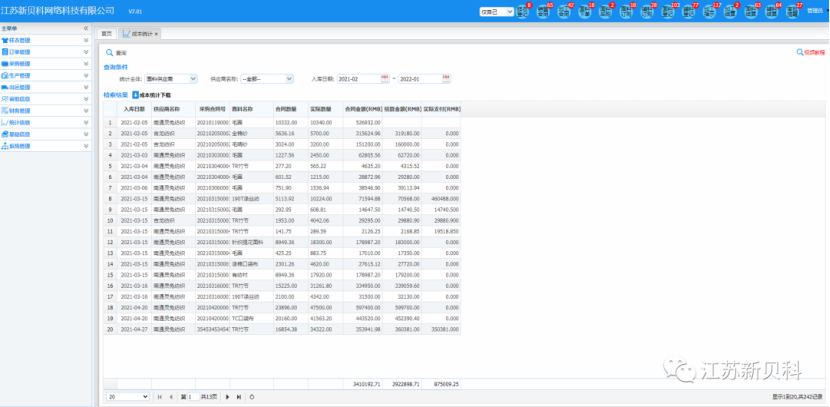Click the magnifier icon beside 查询
830x407 pixels.
click(110, 53)
